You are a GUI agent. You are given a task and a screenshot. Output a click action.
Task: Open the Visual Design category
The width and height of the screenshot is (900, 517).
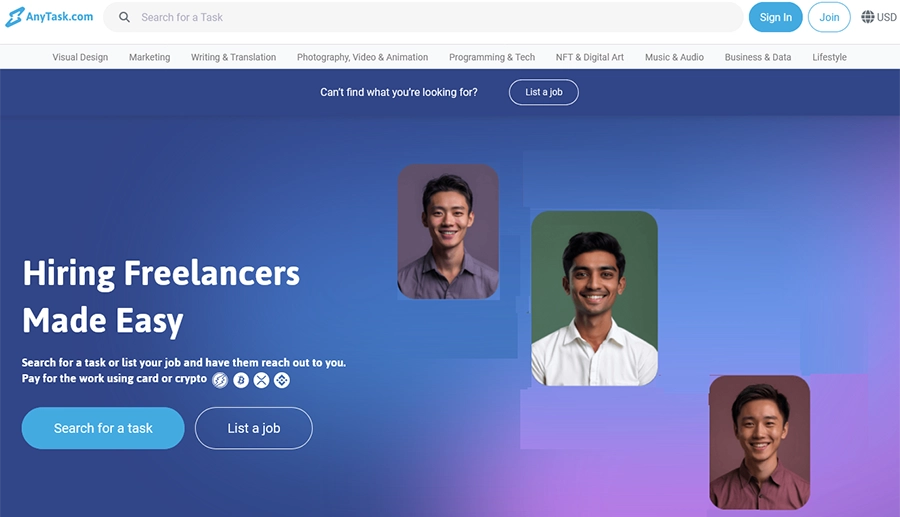(x=80, y=57)
